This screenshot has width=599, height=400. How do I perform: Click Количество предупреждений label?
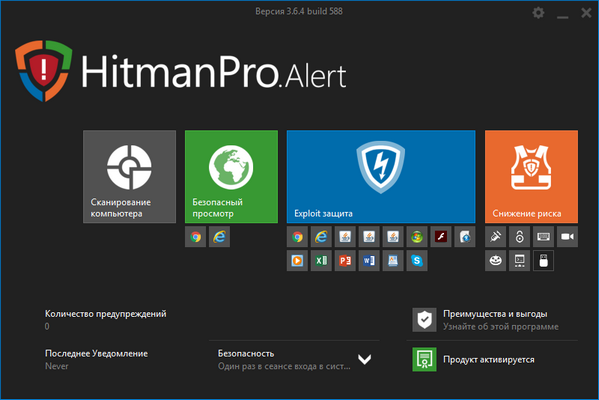click(105, 314)
